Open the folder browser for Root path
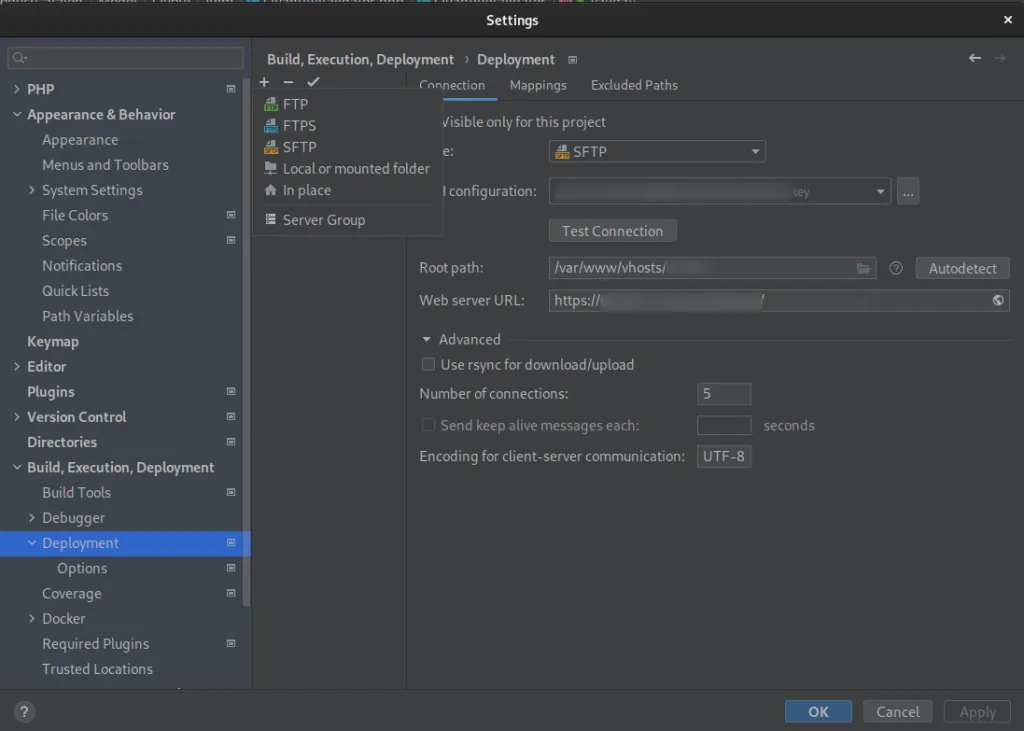The height and width of the screenshot is (731, 1024). (862, 267)
